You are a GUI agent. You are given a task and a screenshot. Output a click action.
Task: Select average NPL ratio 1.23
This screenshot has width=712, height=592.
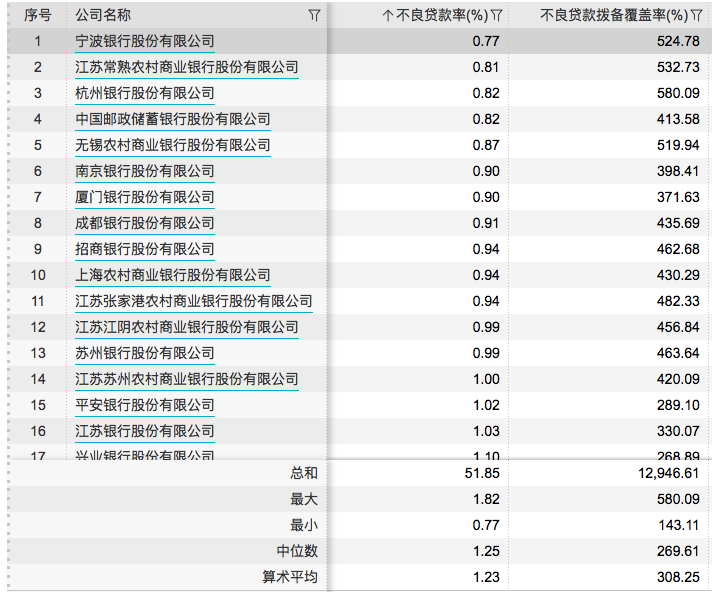click(x=486, y=577)
